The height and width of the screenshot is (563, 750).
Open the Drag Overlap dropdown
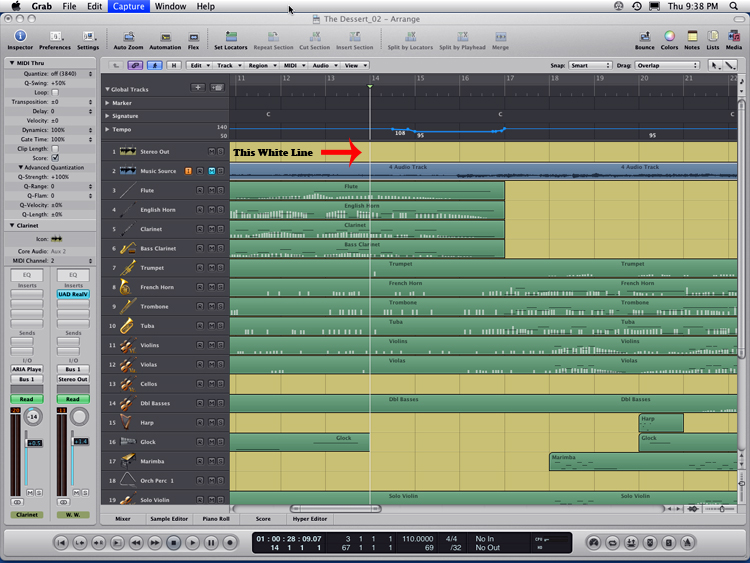point(667,66)
